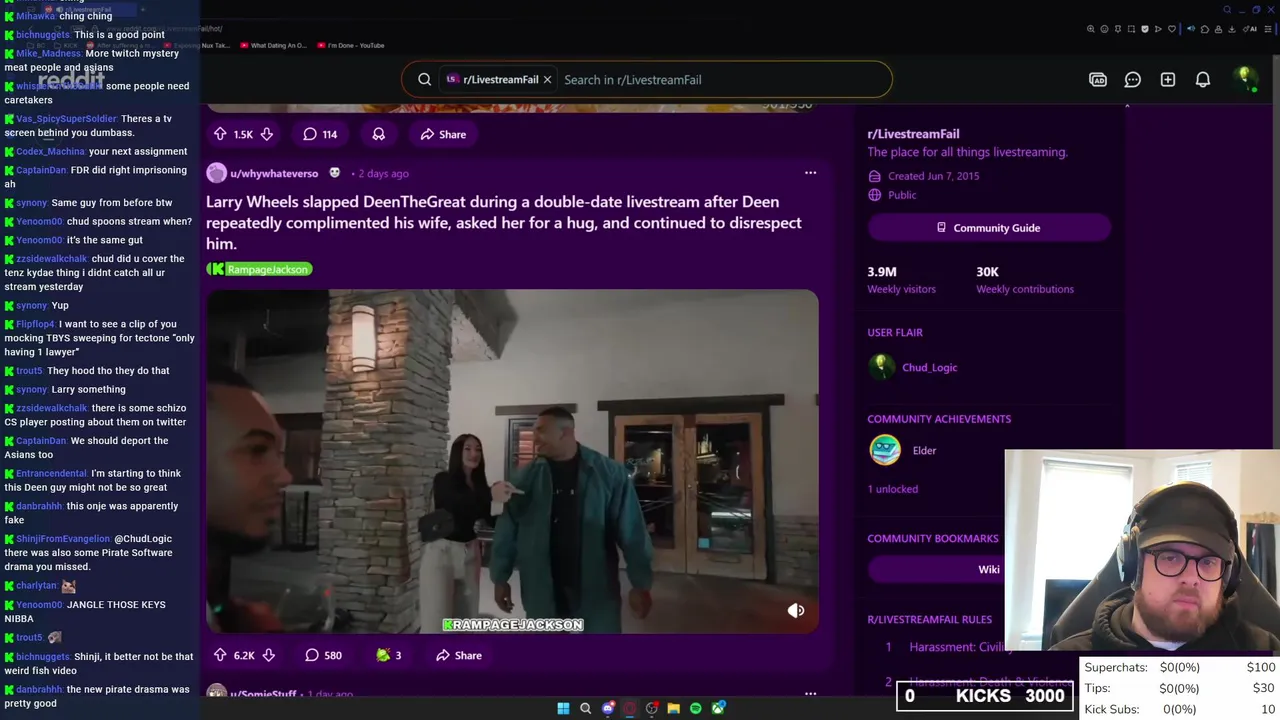Screen dimensions: 1280x720
Task: Open the Larry Wheels slapped DeenTheGreat post title
Action: [504, 222]
